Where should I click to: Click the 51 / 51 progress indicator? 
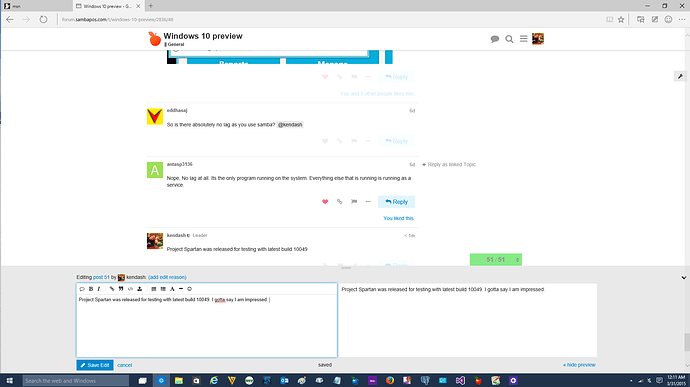(496, 260)
